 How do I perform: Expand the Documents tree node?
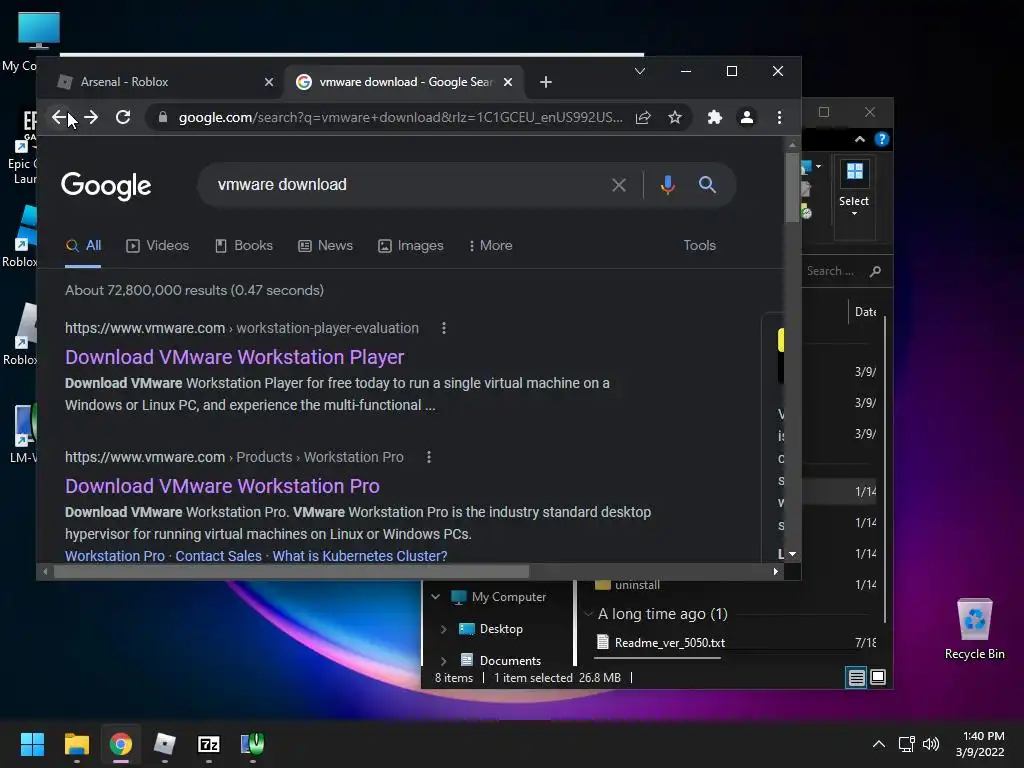click(x=443, y=660)
